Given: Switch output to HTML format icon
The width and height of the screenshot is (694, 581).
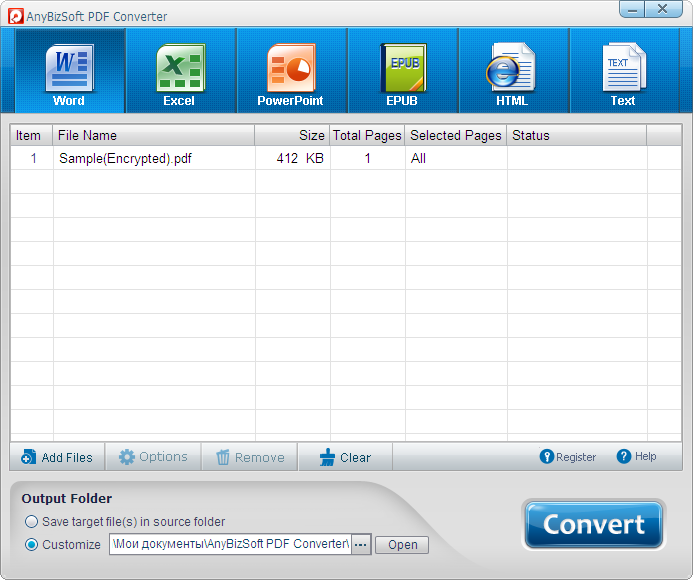Looking at the screenshot, I should pyautogui.click(x=514, y=70).
